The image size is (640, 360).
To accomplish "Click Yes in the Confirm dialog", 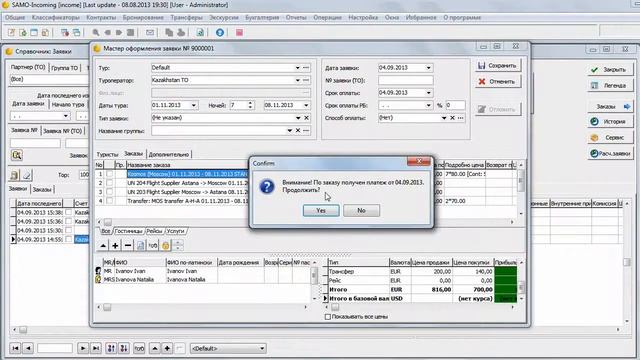I will (321, 210).
